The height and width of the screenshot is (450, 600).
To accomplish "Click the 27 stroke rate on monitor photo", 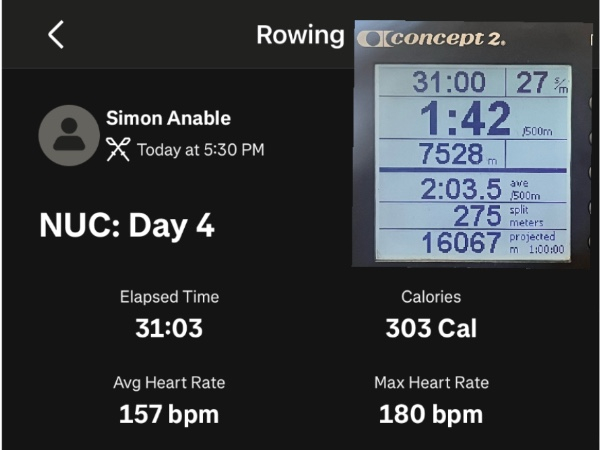I will tap(532, 82).
